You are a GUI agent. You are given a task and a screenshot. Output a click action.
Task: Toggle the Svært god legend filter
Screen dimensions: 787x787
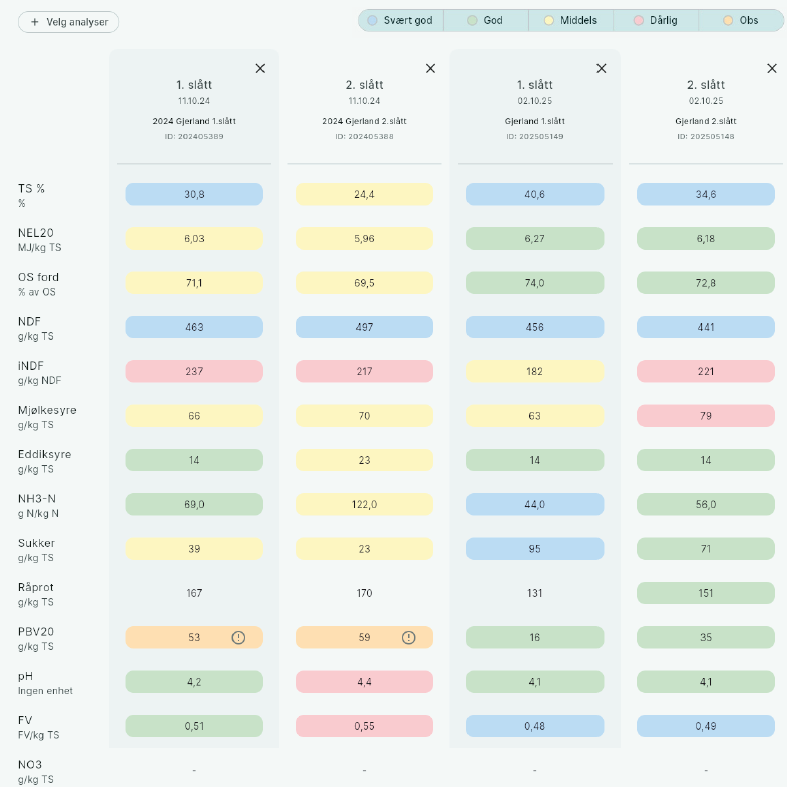(x=400, y=20)
